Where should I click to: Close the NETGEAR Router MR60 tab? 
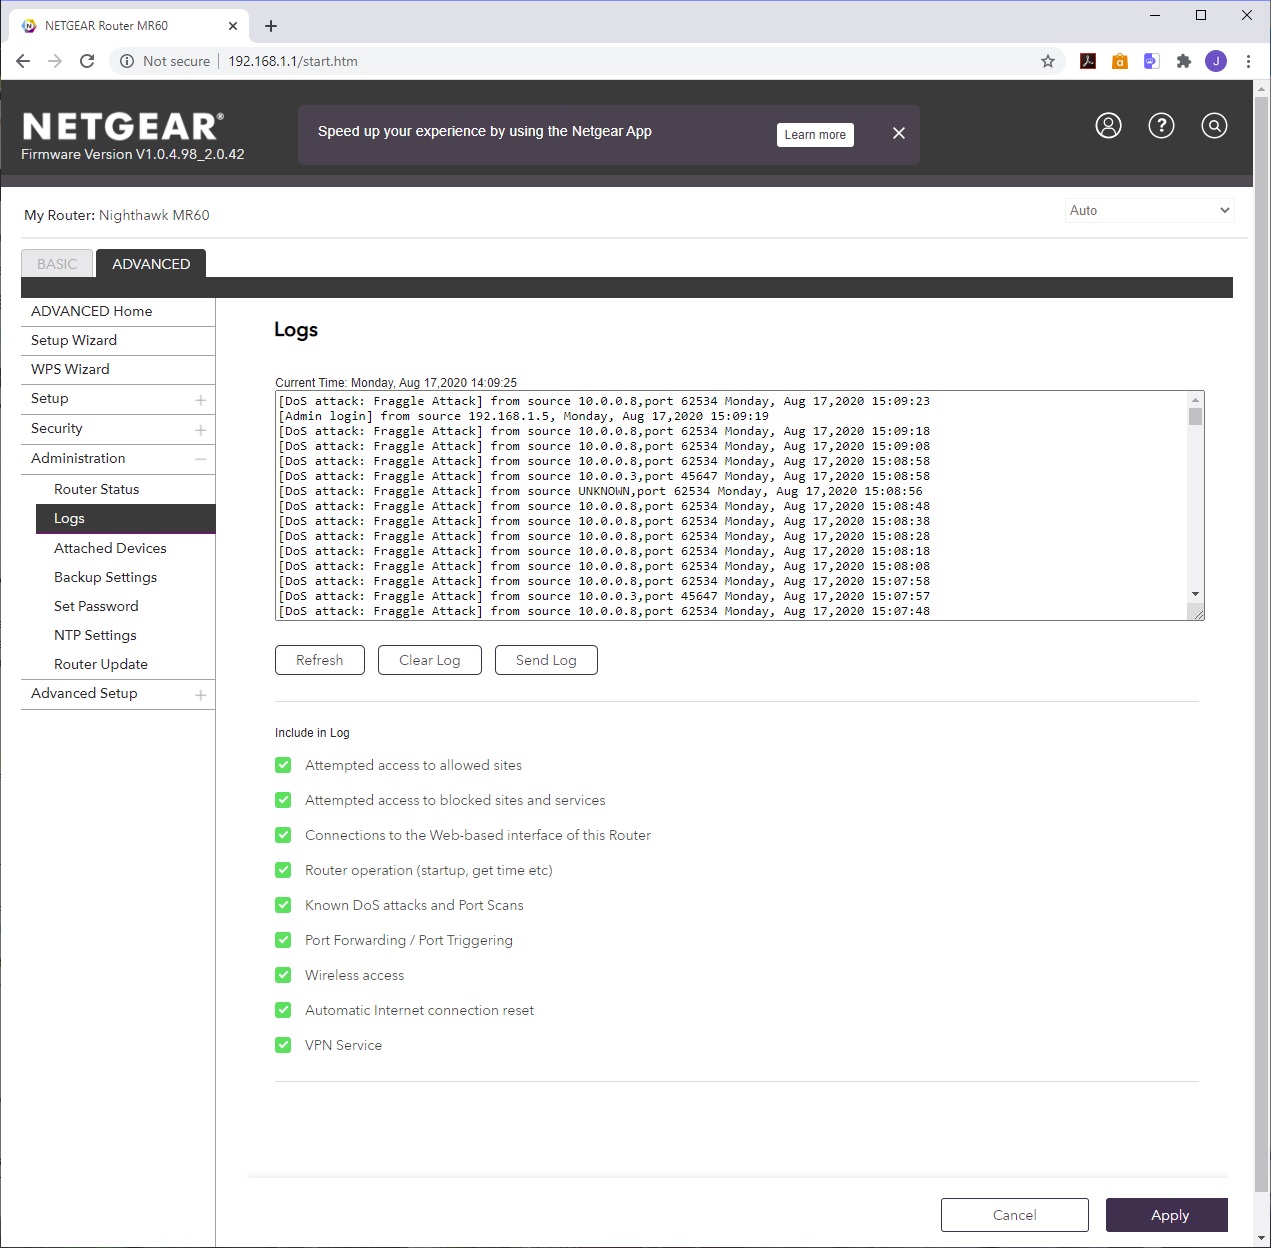click(x=233, y=26)
